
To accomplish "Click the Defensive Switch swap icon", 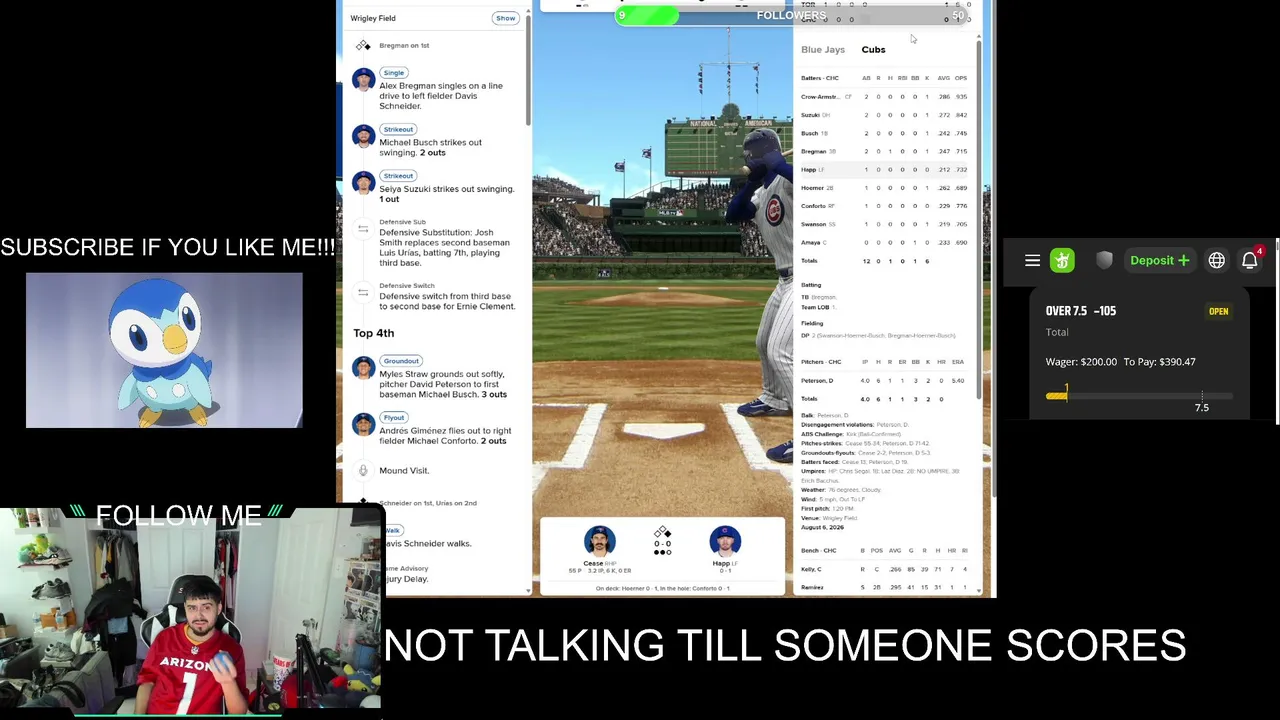I will (363, 292).
